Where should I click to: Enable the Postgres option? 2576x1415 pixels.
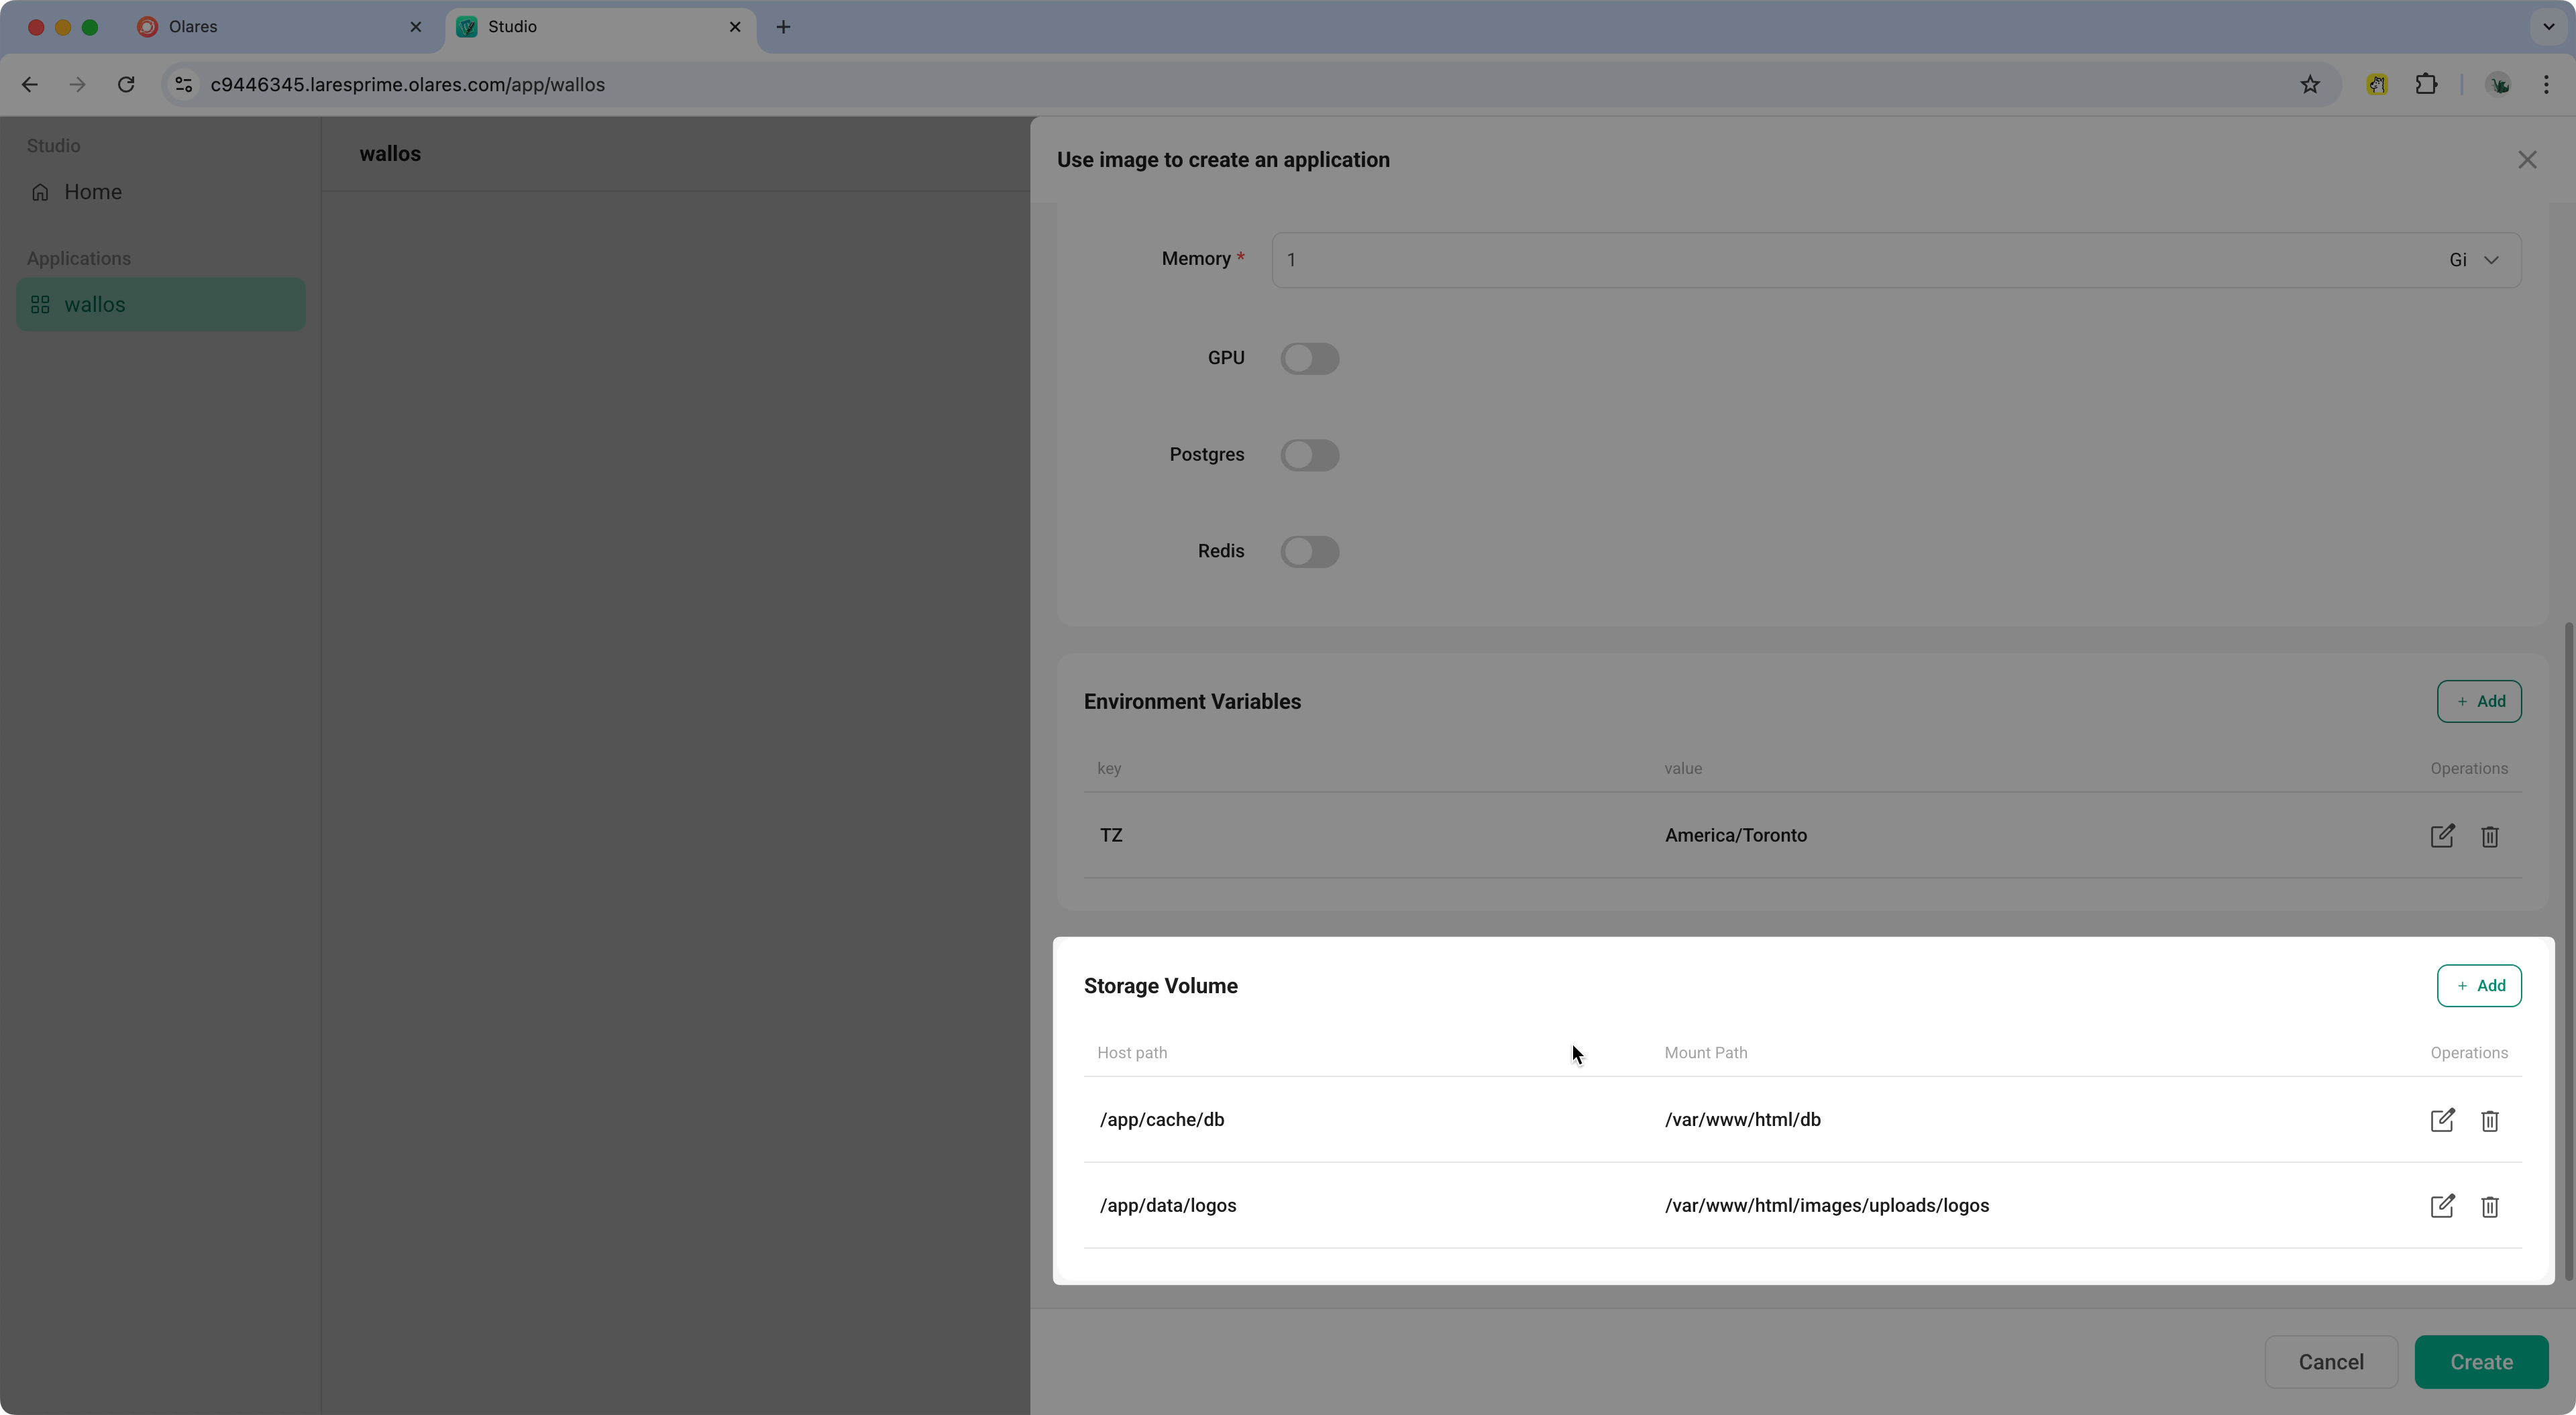coord(1310,455)
